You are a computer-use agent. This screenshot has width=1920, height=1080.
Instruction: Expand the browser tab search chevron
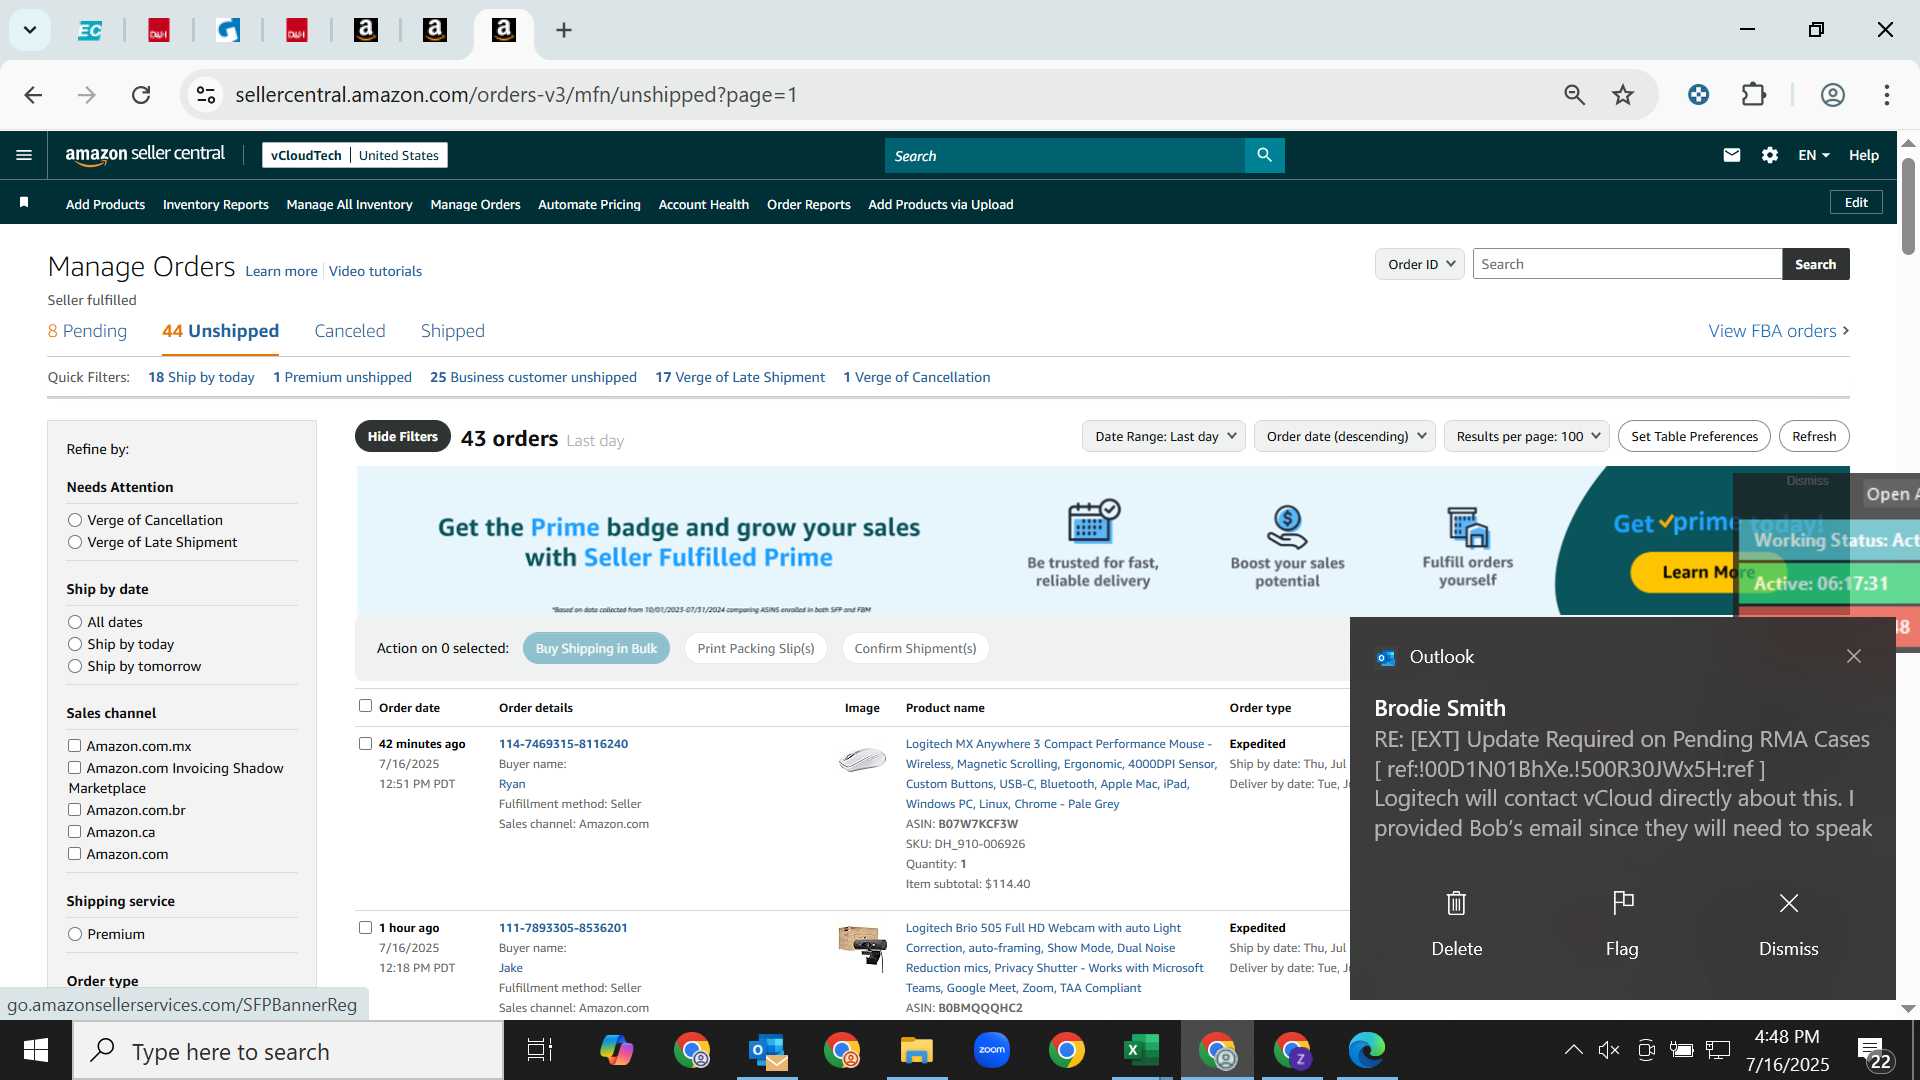tap(30, 30)
